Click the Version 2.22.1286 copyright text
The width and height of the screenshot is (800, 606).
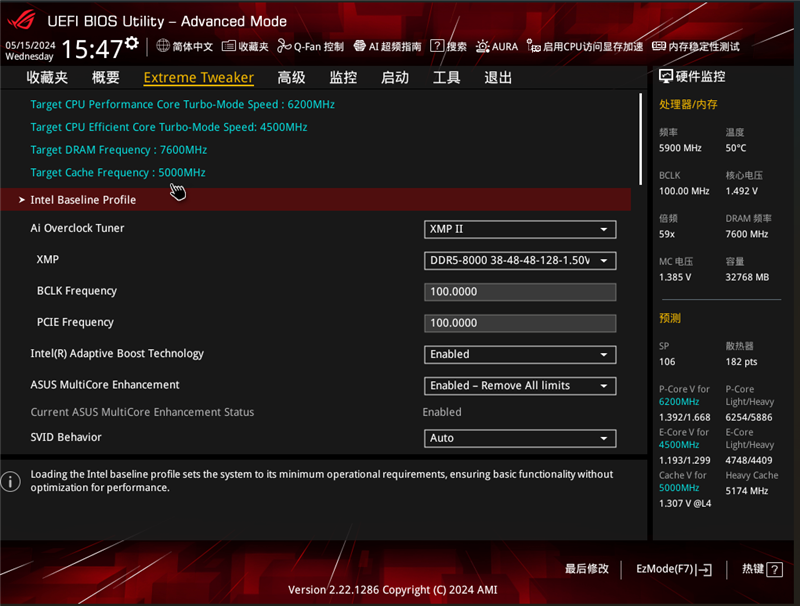tap(392, 590)
